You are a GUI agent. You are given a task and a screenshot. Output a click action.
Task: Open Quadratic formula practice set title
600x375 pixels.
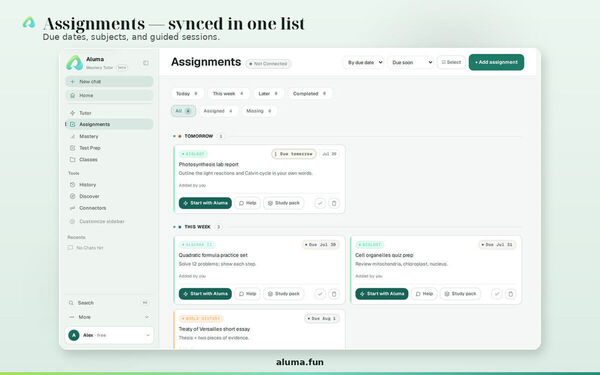click(x=213, y=255)
